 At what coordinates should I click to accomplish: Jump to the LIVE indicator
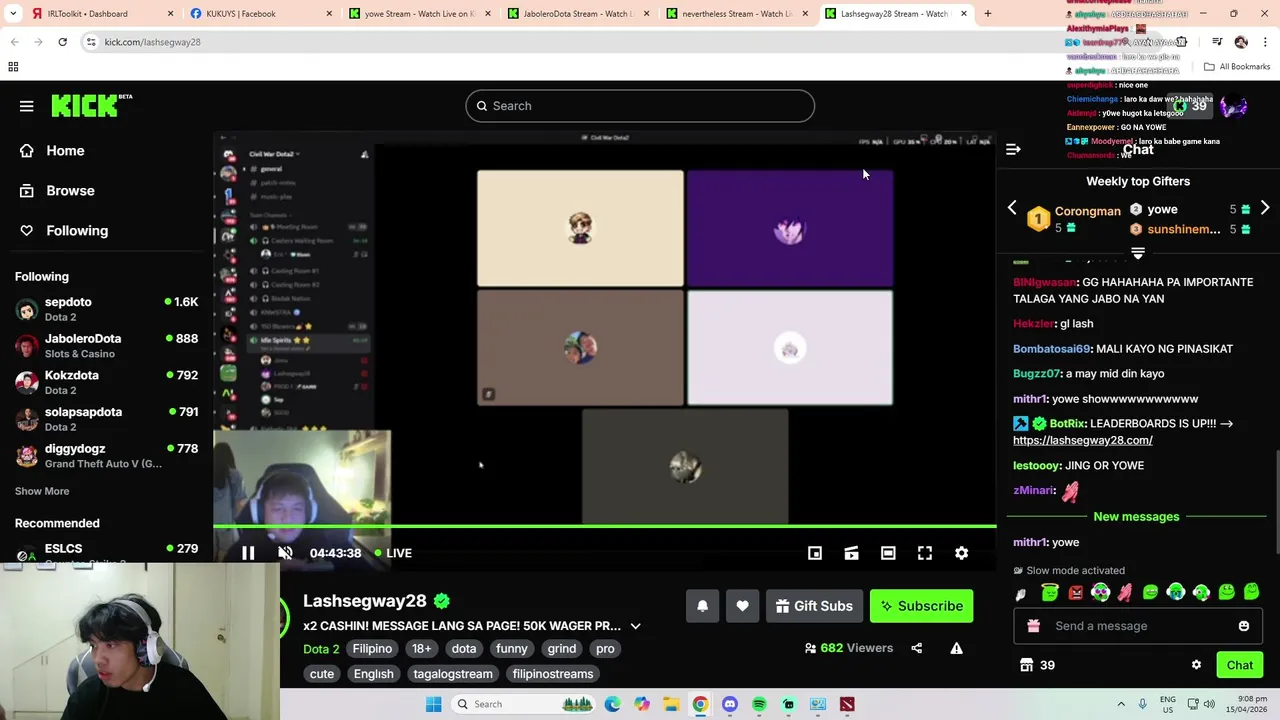(x=393, y=553)
